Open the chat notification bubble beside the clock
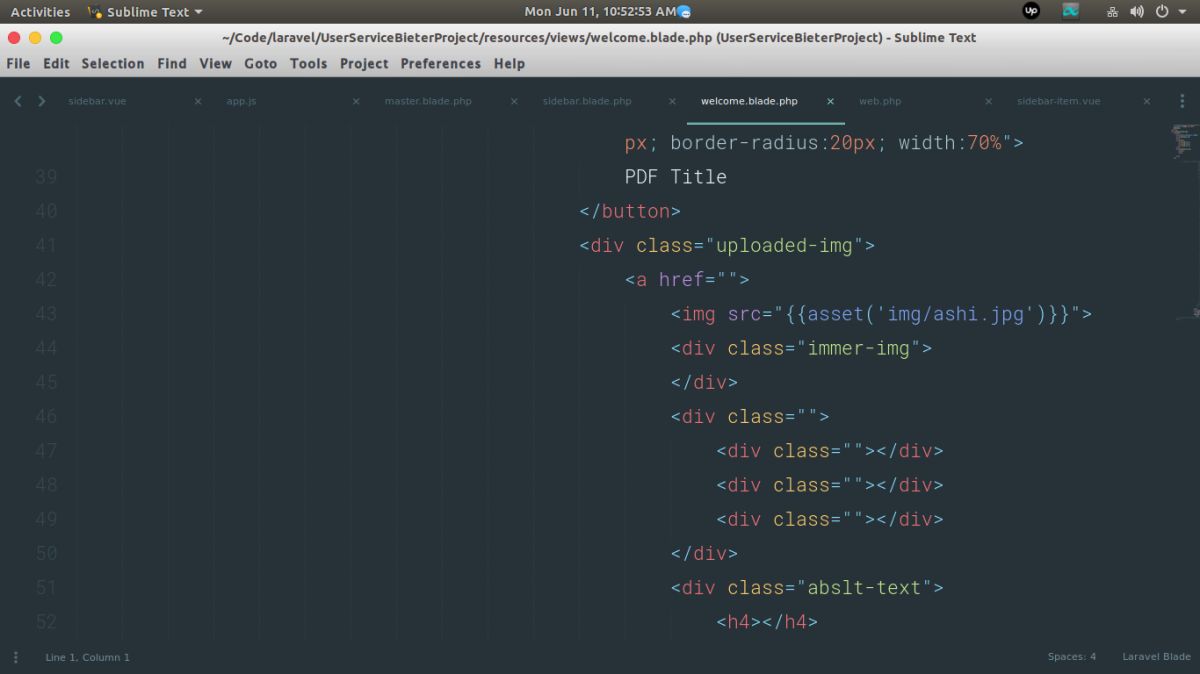1200x674 pixels. point(684,12)
